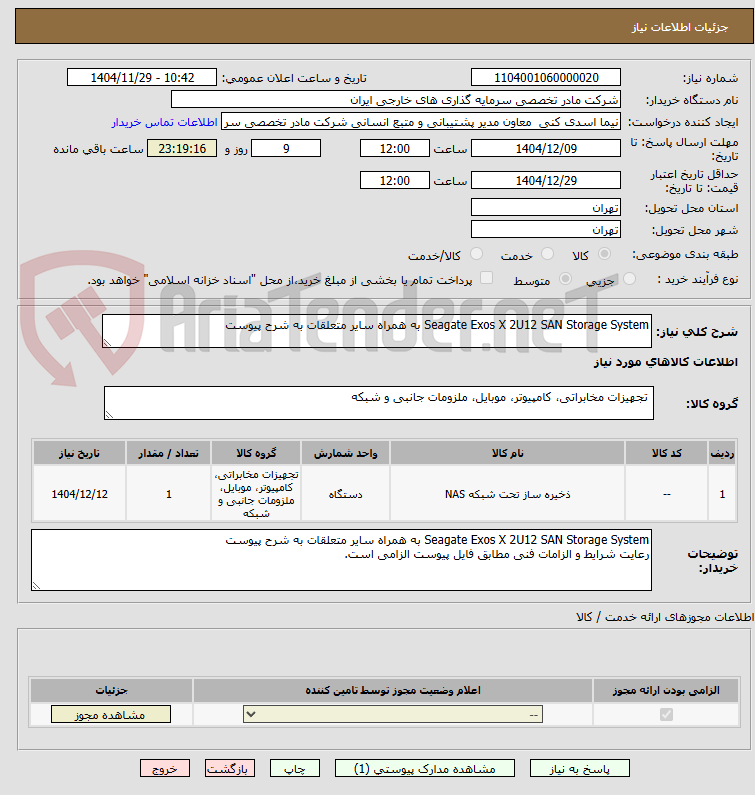The height and width of the screenshot is (795, 755).
Task: Click the buyer notes textbox
Action: [x=341, y=560]
